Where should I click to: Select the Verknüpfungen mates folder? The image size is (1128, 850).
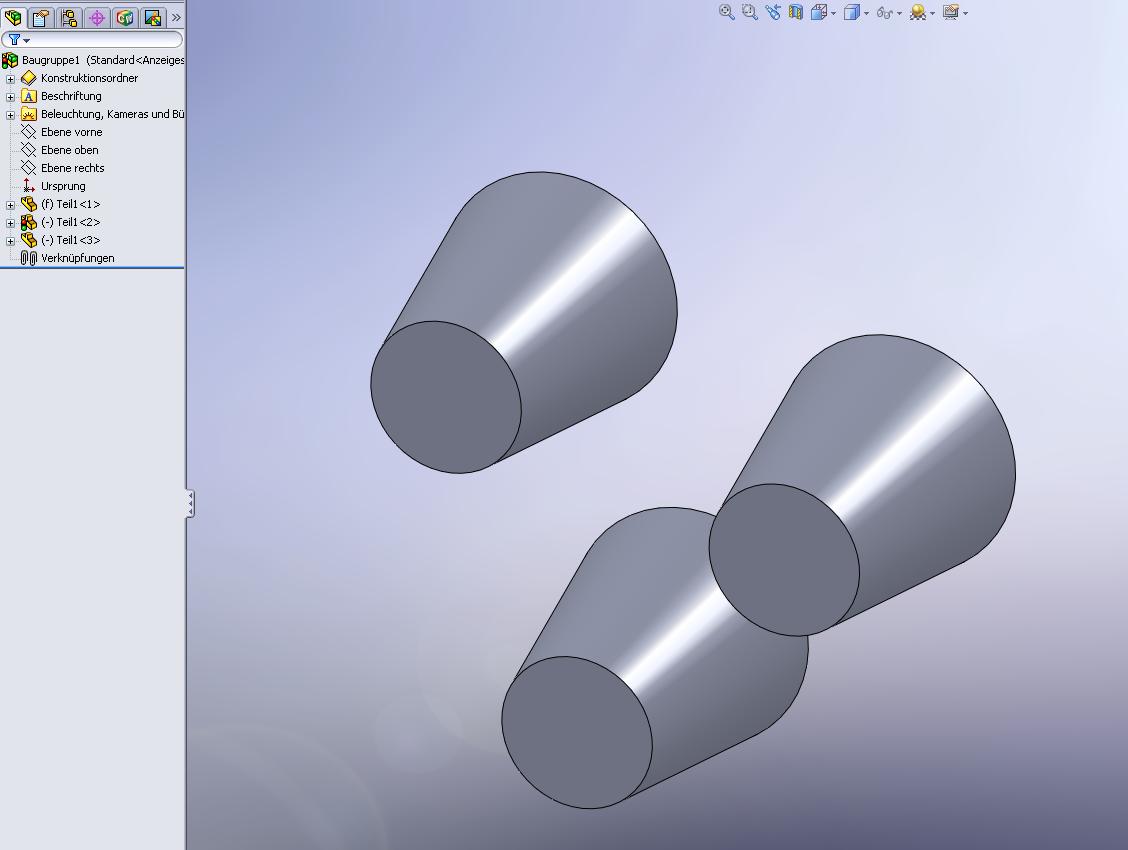tap(78, 258)
